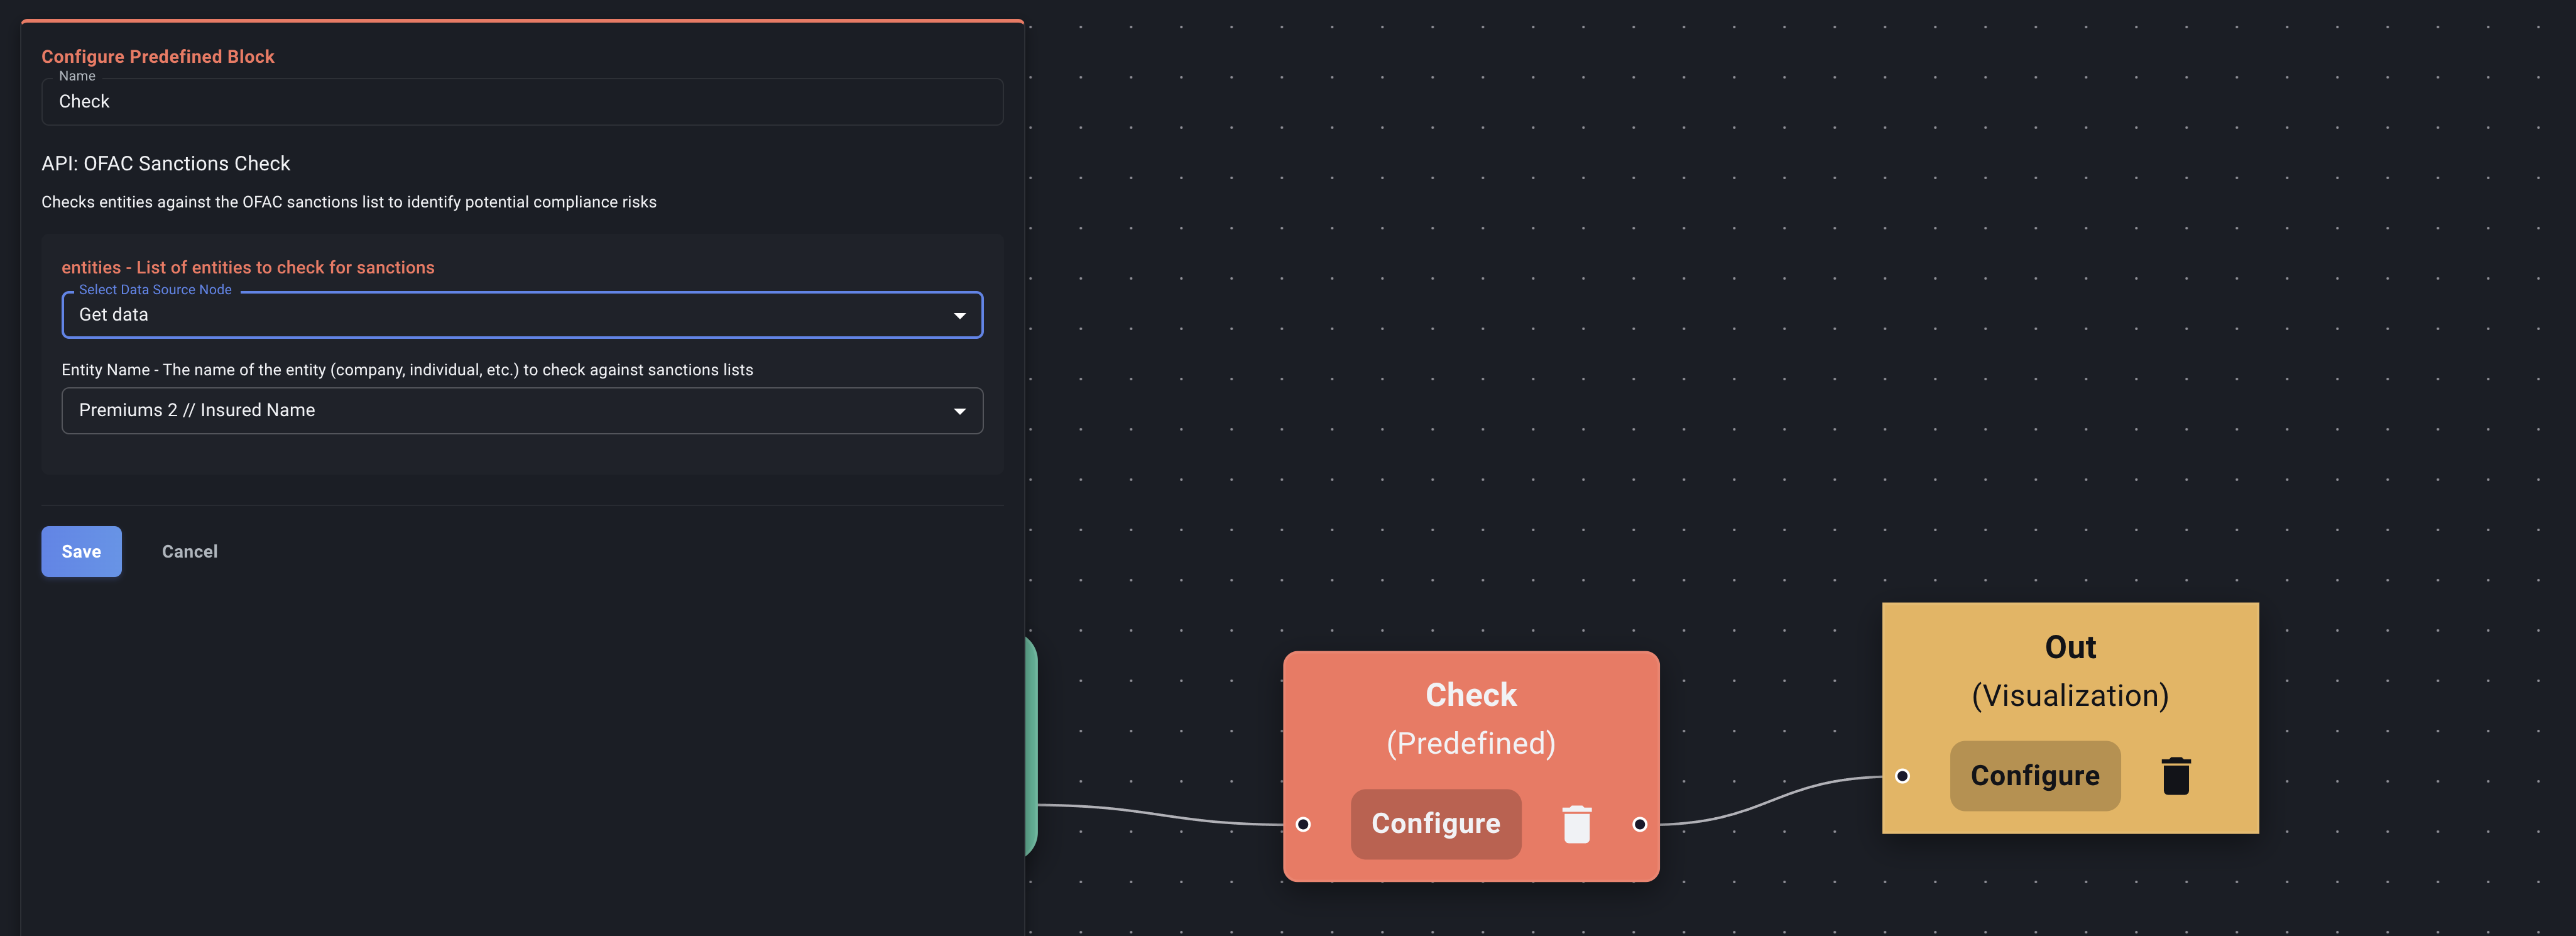Click the Check node's right connection port
This screenshot has height=936, width=2576.
pos(1640,824)
